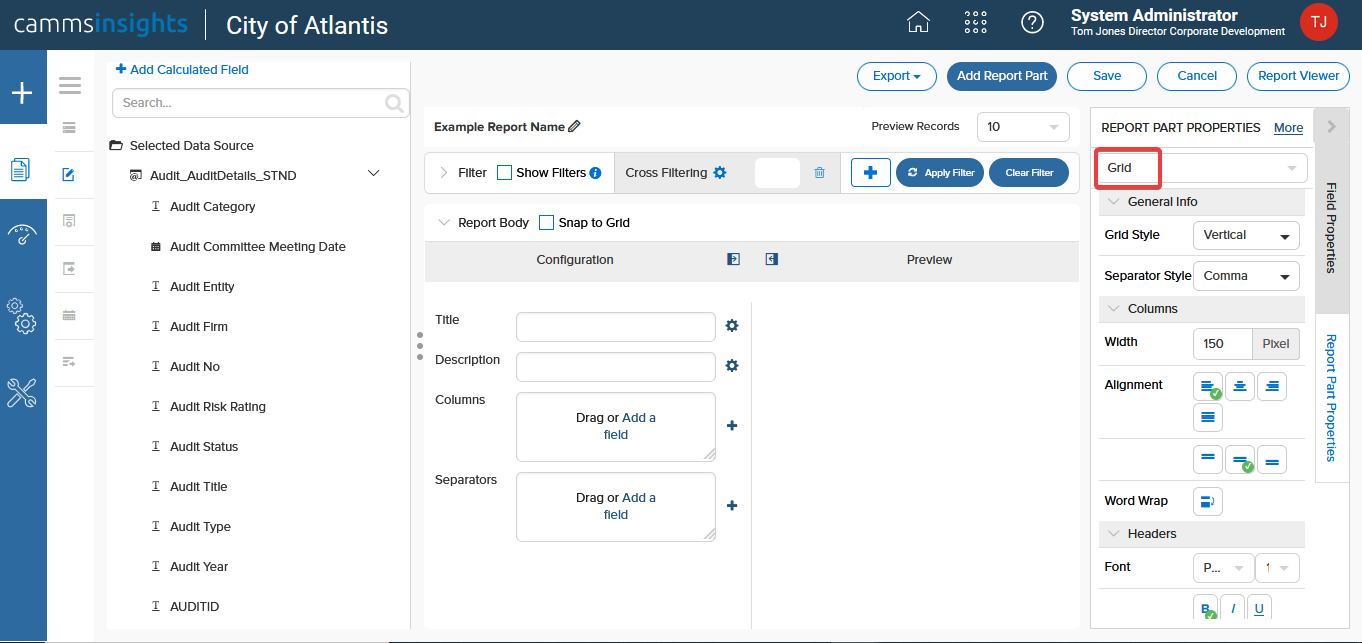Toggle italic header font
The height and width of the screenshot is (643, 1362).
(1234, 608)
